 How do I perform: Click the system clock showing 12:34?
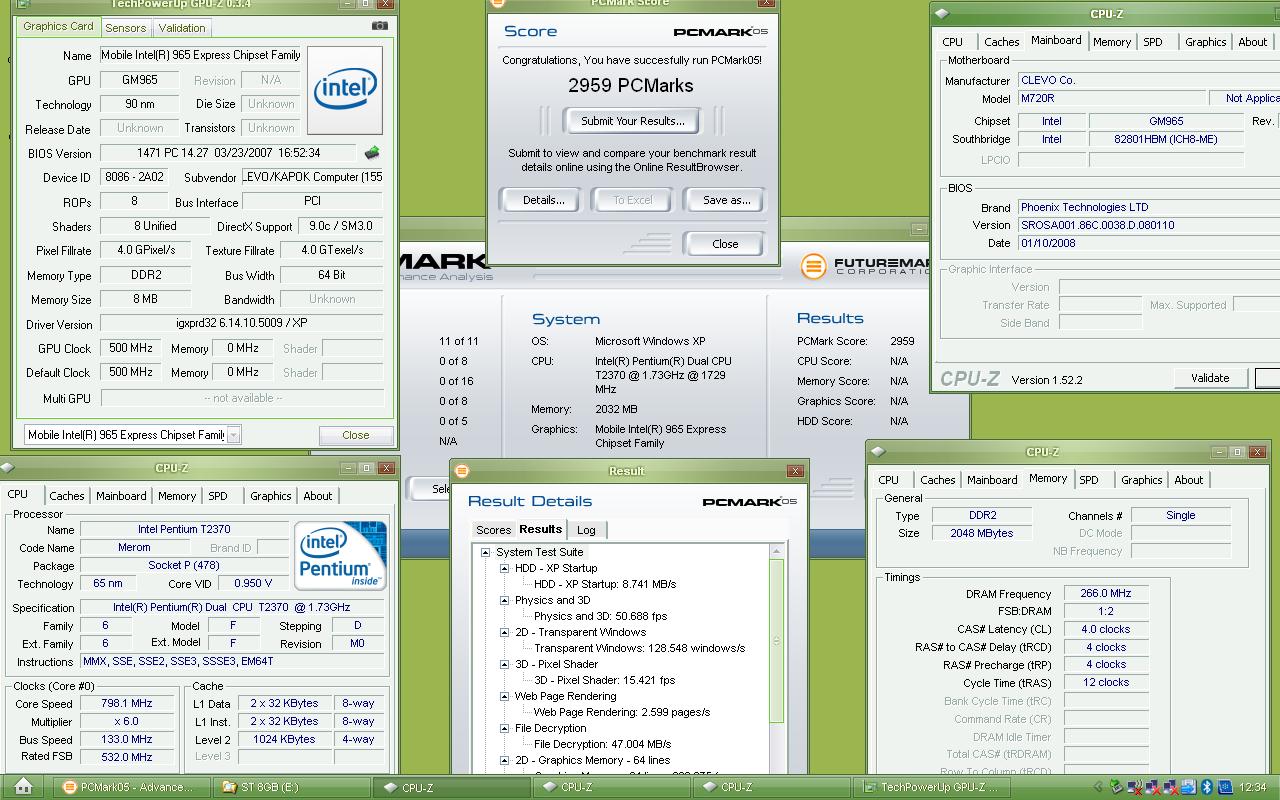[x=1252, y=787]
